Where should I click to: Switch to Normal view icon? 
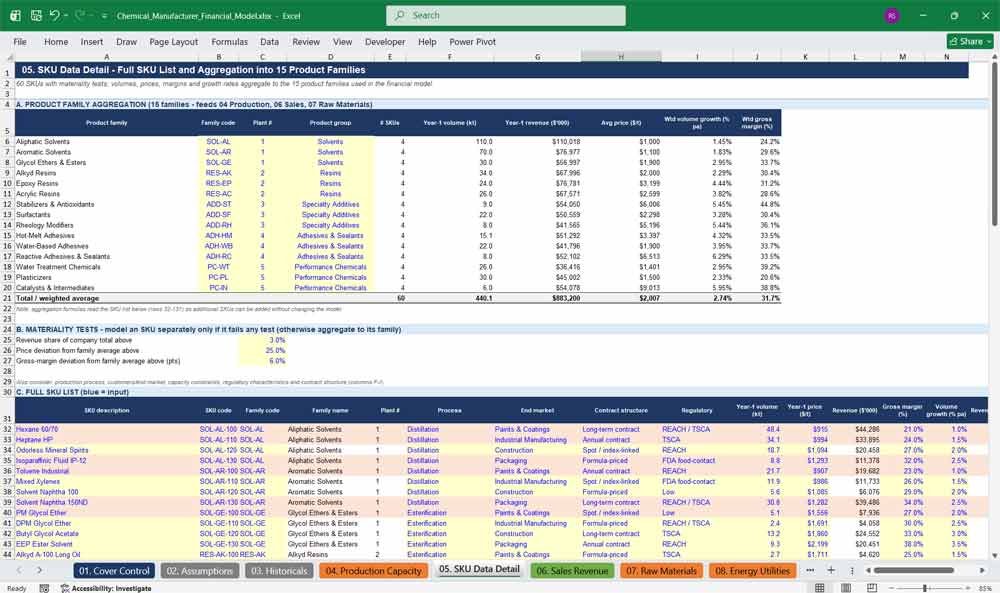pyautogui.click(x=820, y=588)
